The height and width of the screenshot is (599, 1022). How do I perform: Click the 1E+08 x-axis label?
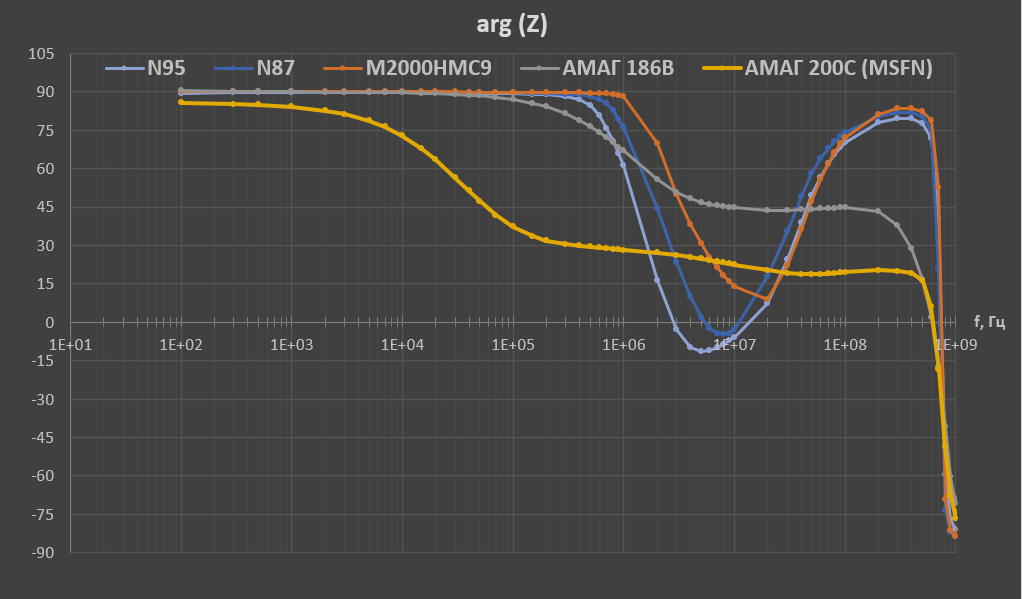click(x=845, y=345)
